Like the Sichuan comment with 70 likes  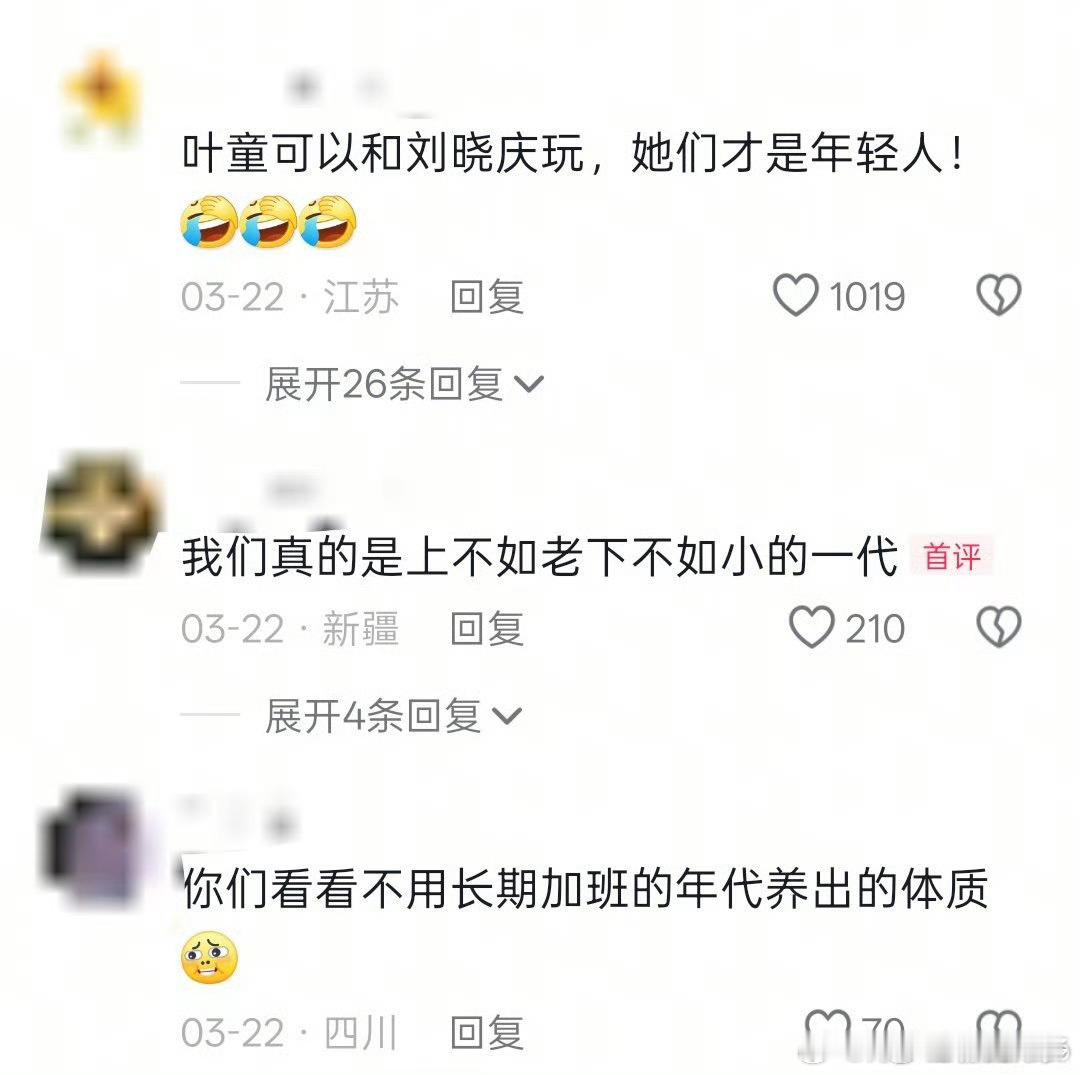coord(827,1032)
